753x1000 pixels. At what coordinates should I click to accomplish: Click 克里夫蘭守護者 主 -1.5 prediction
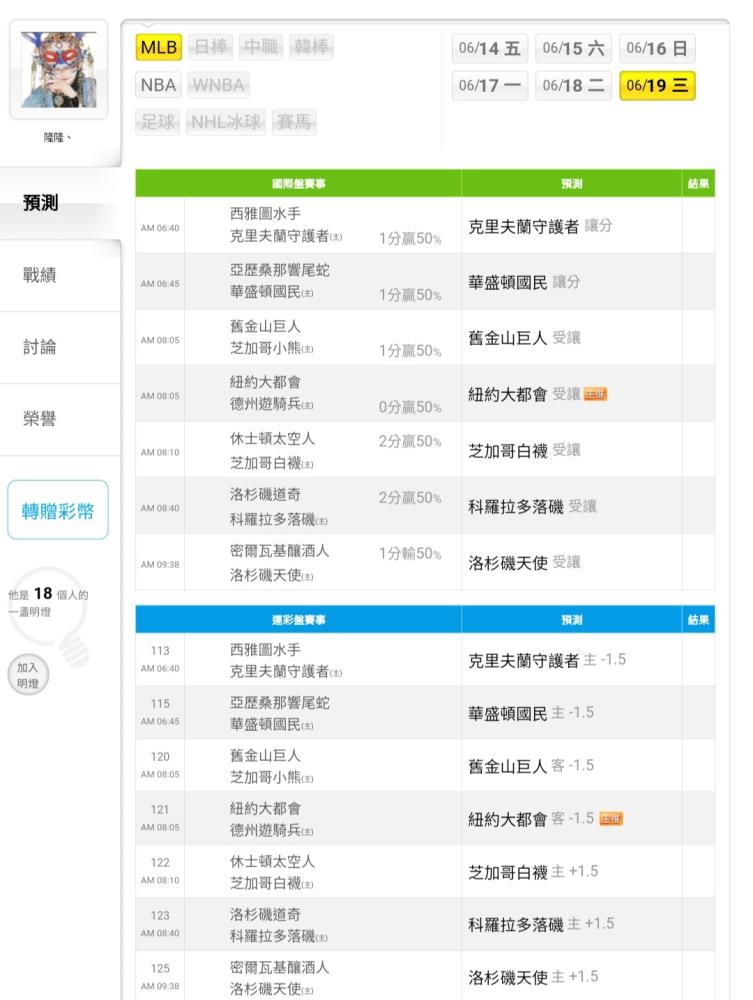(547, 661)
